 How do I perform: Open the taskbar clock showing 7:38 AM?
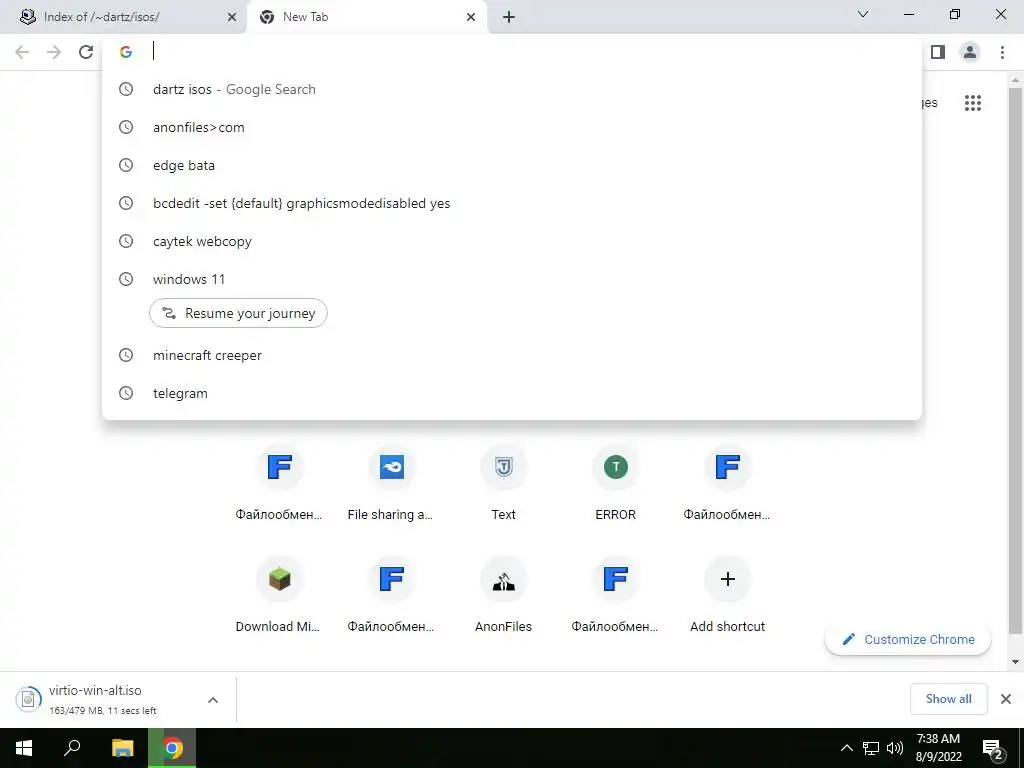(938, 748)
